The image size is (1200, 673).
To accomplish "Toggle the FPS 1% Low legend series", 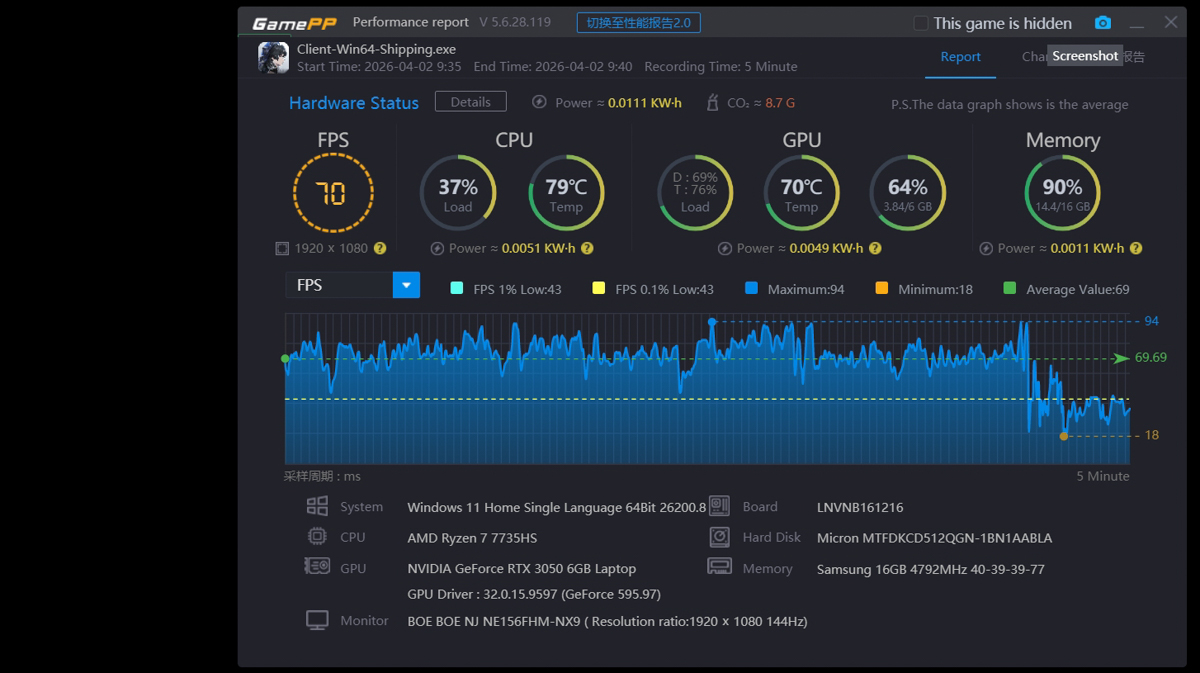I will [457, 289].
